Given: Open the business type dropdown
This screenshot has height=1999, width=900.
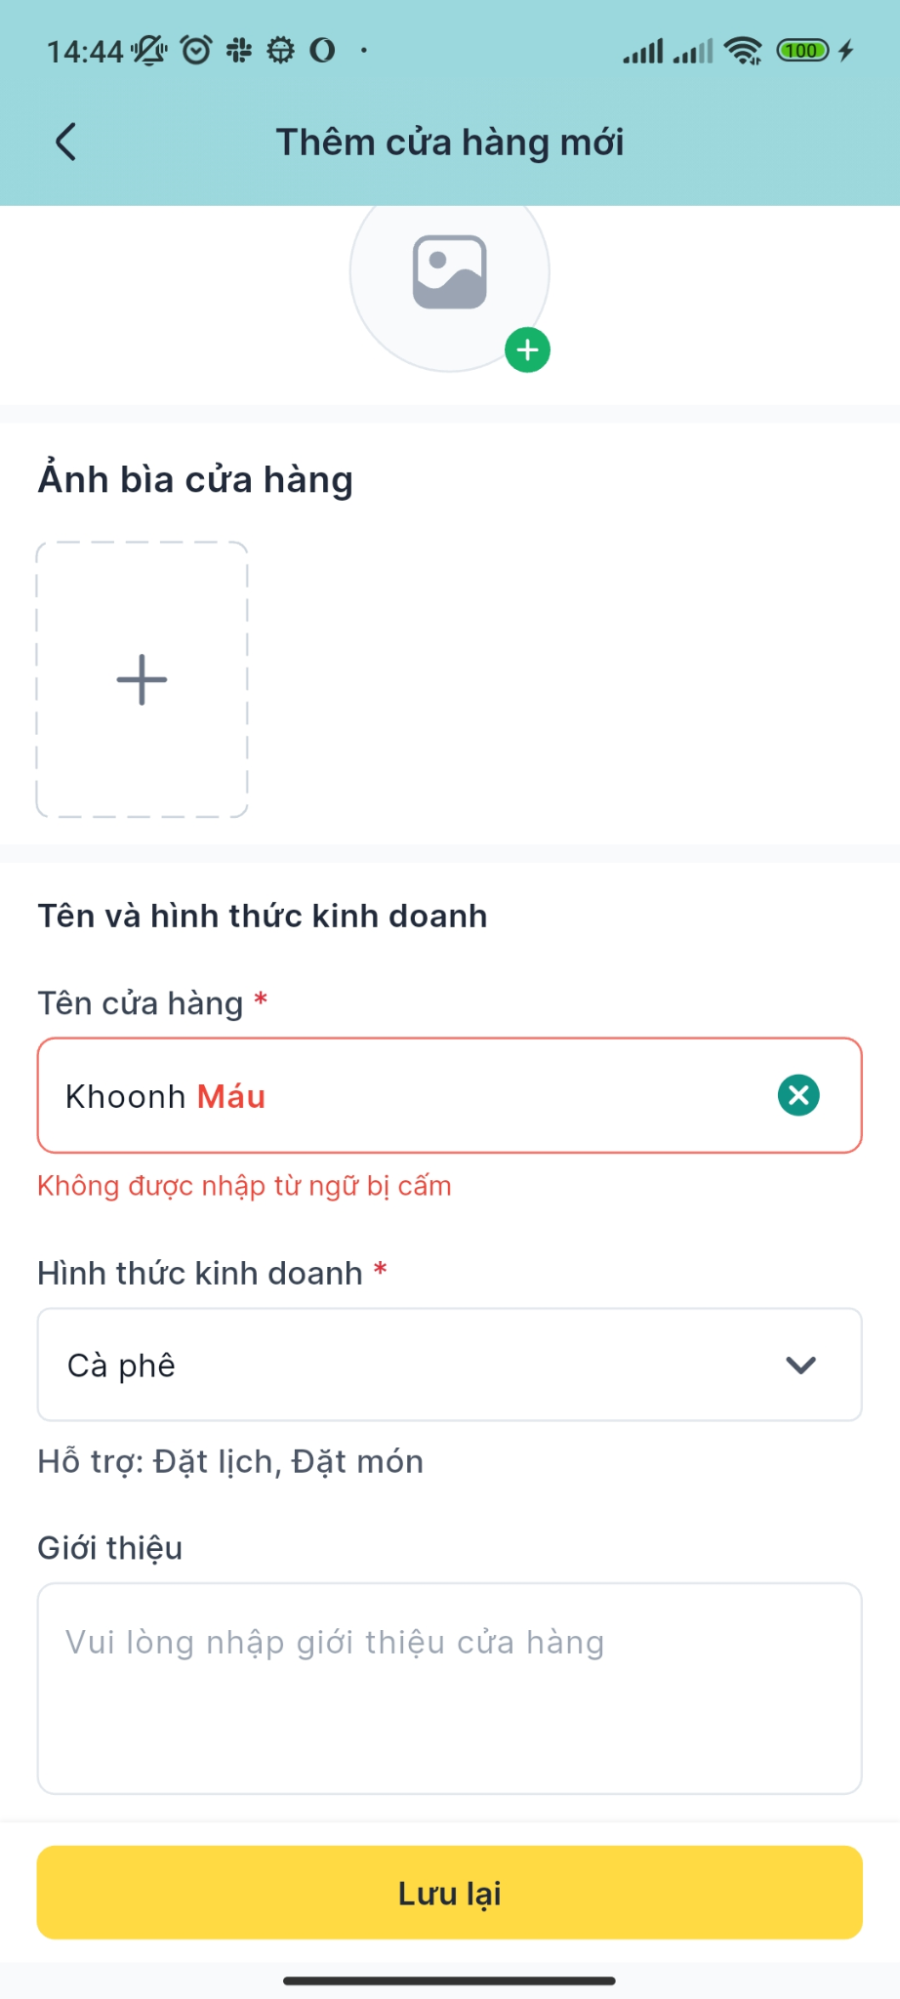Looking at the screenshot, I should click(x=449, y=1365).
